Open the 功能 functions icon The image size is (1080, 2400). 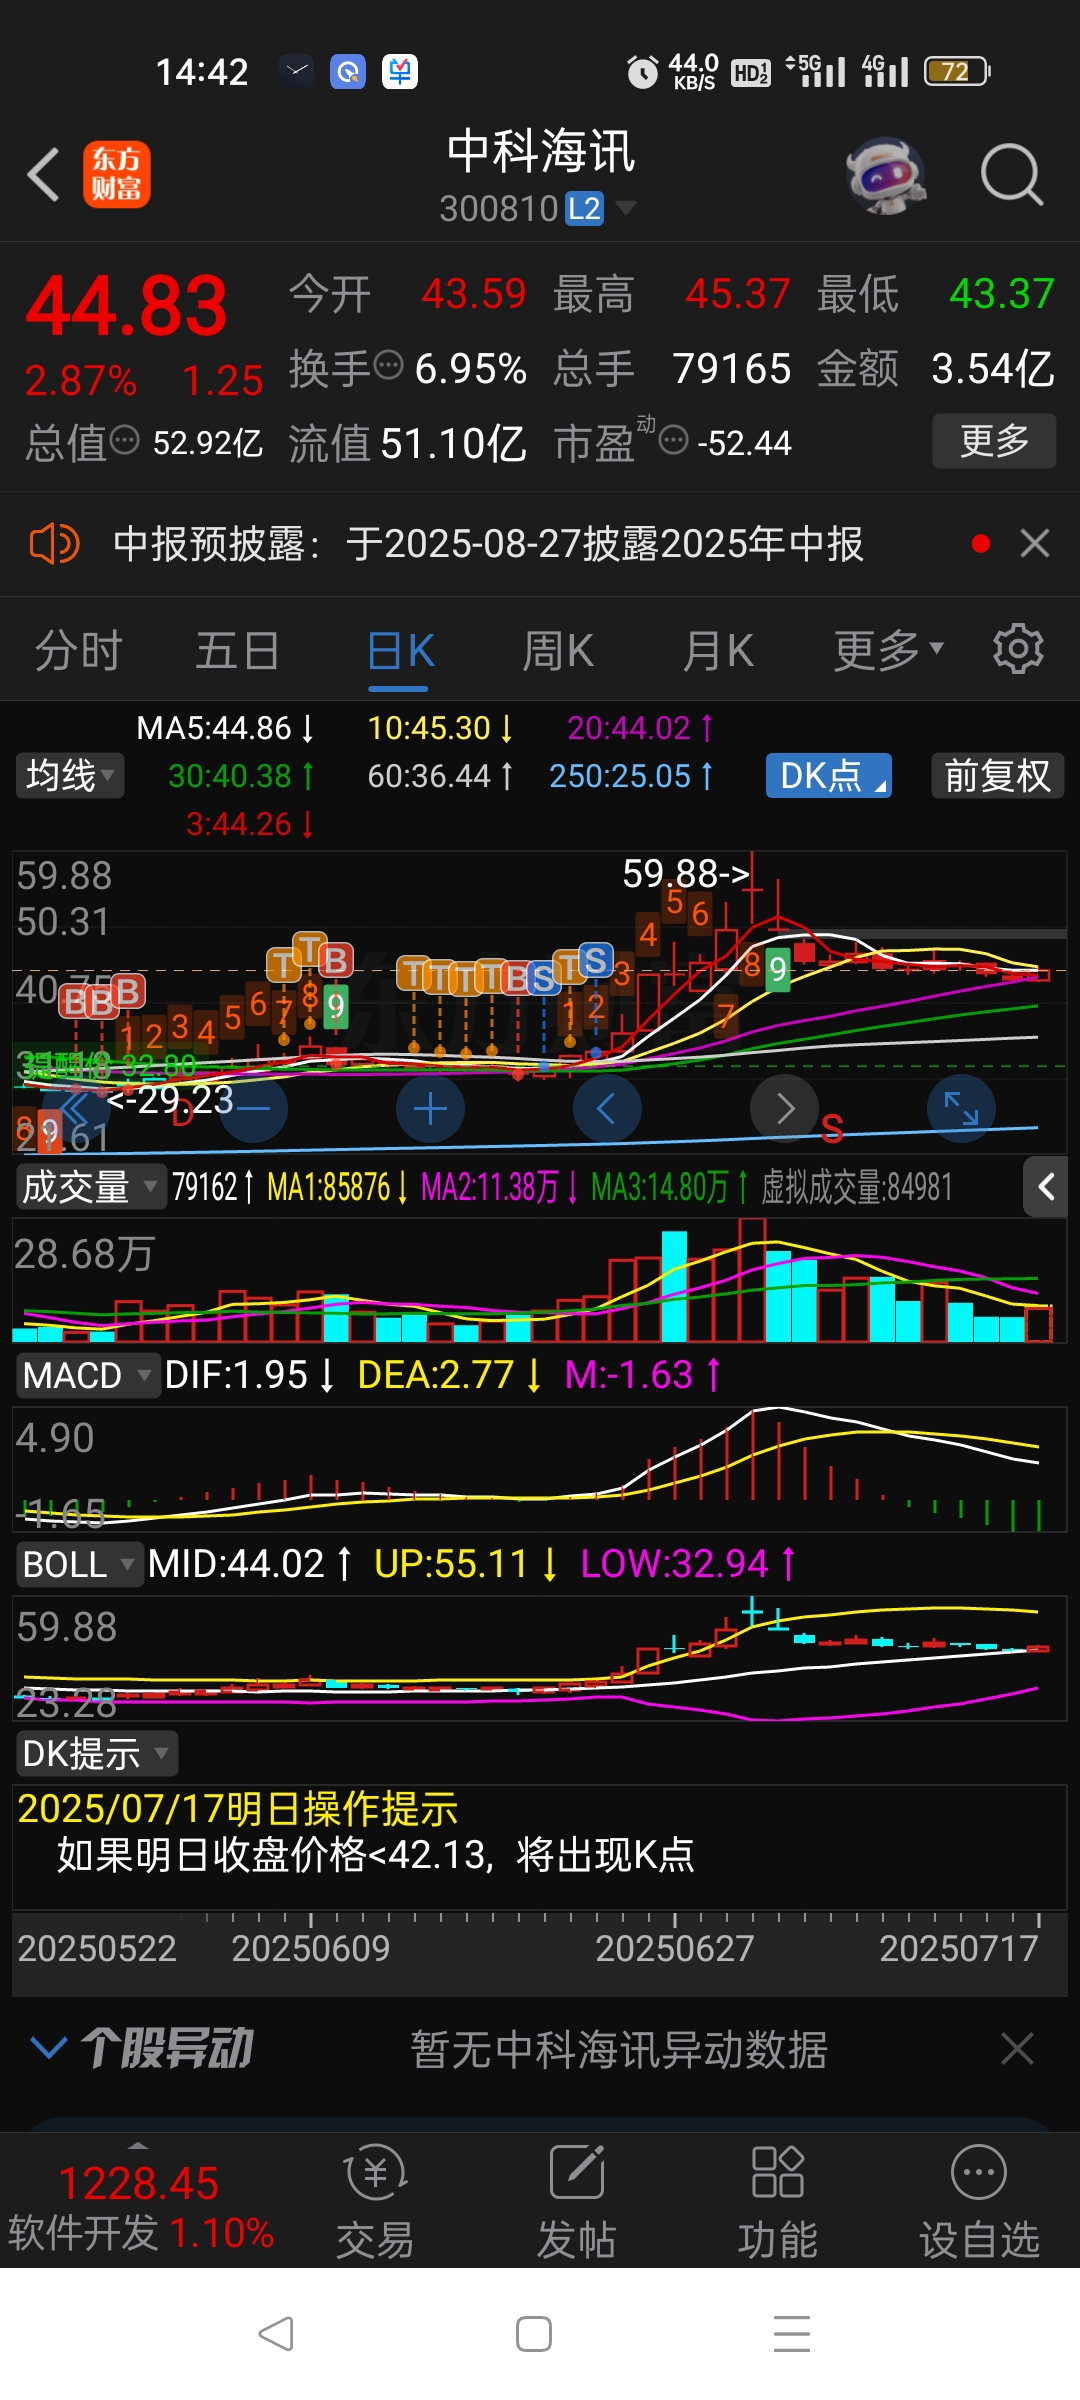tap(778, 2202)
